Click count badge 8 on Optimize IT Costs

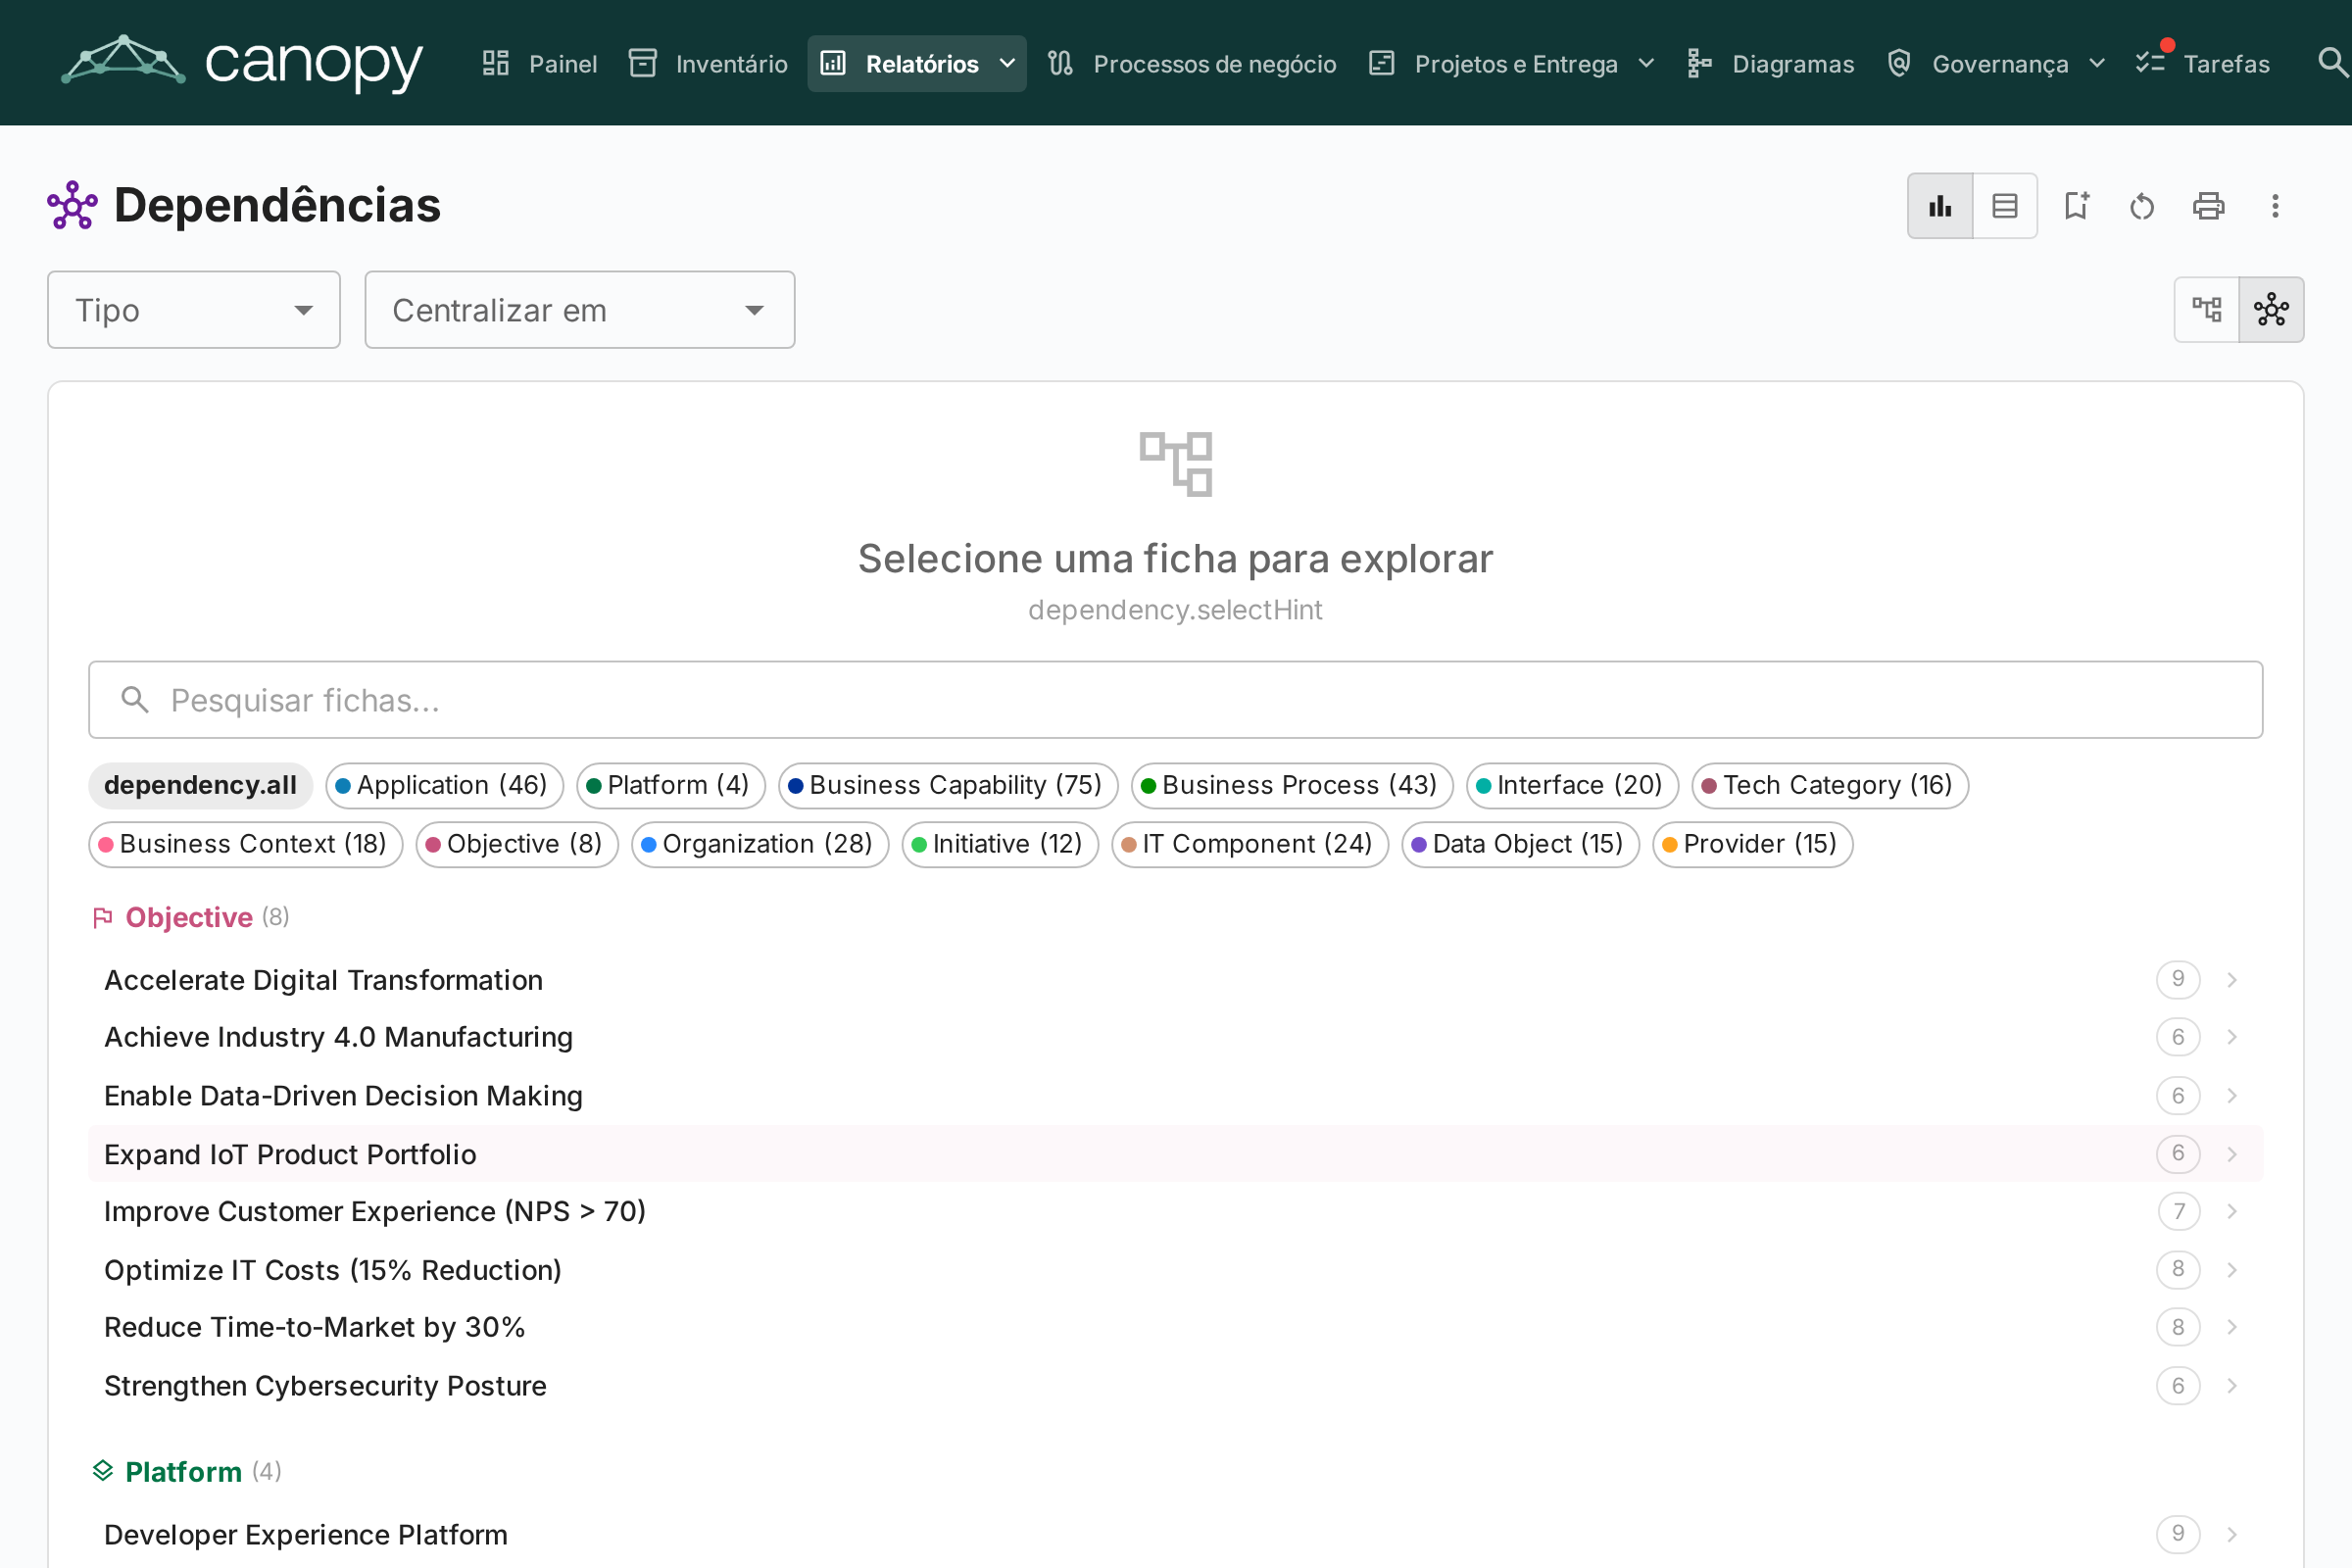point(2178,1269)
